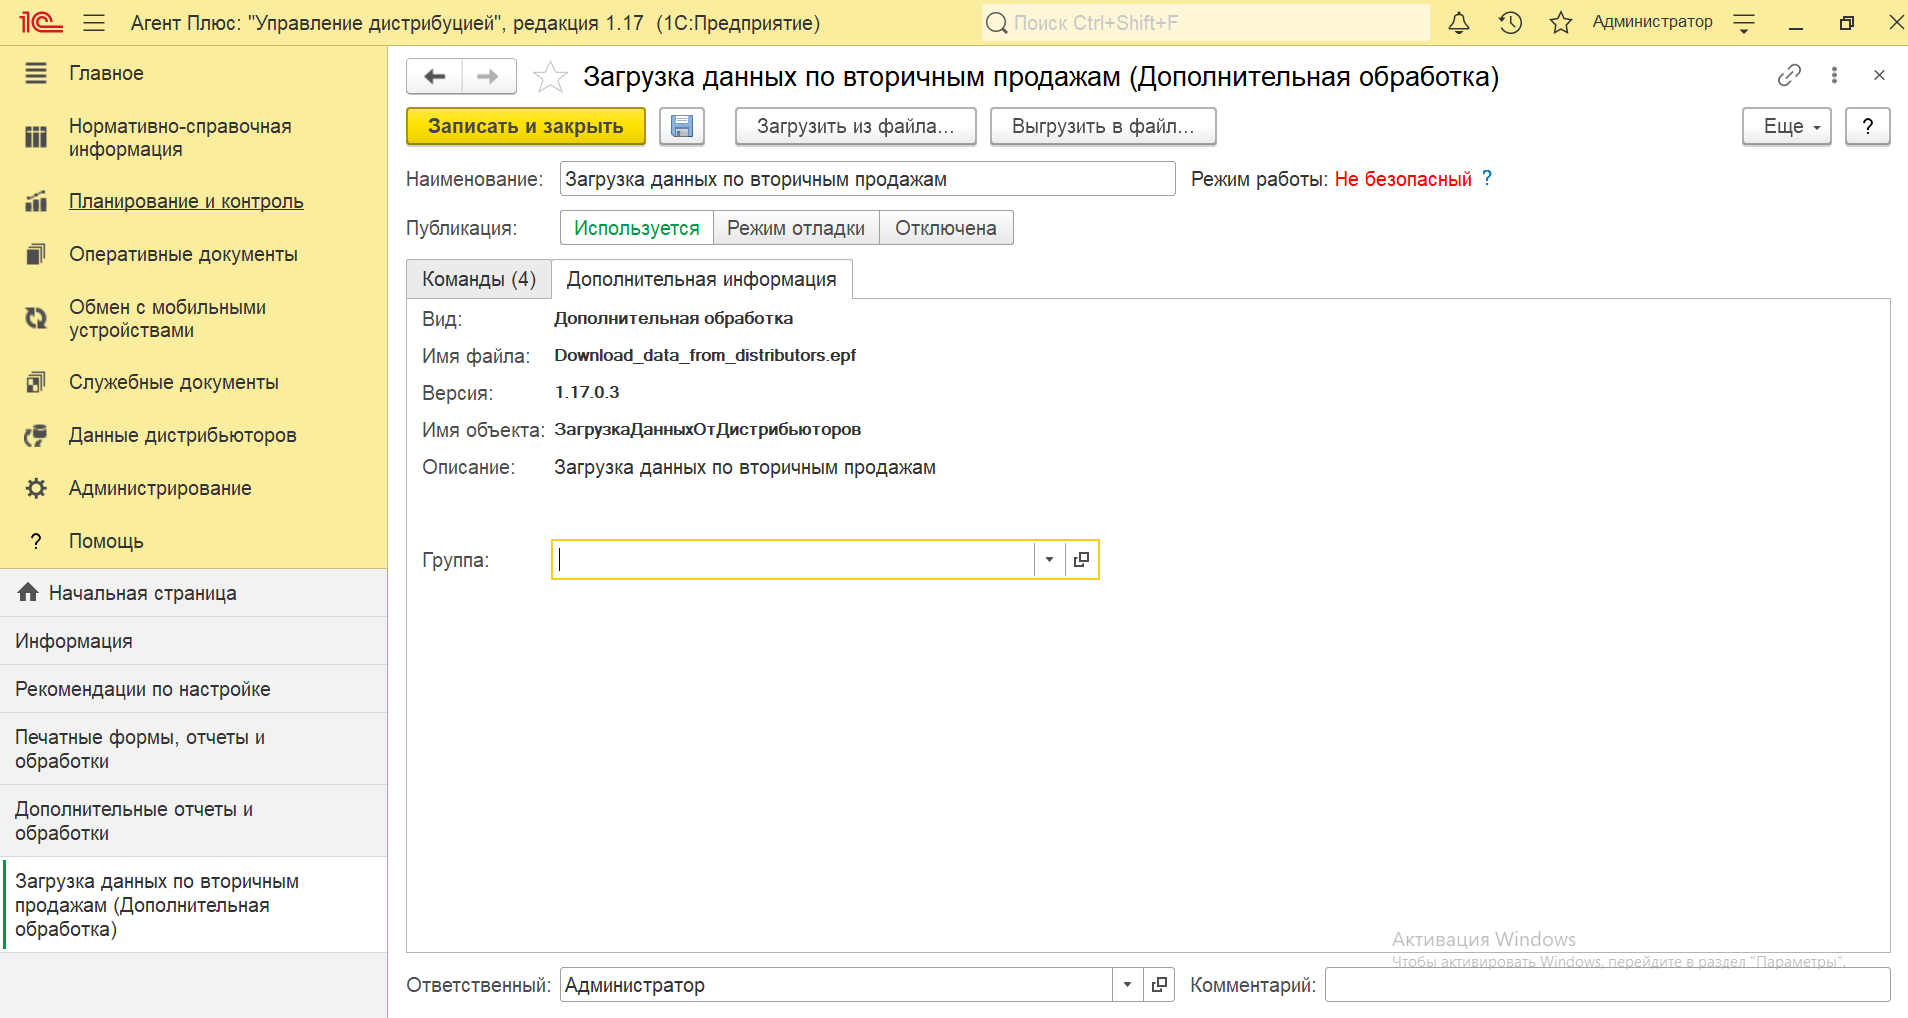Open history clock icon

(1510, 22)
